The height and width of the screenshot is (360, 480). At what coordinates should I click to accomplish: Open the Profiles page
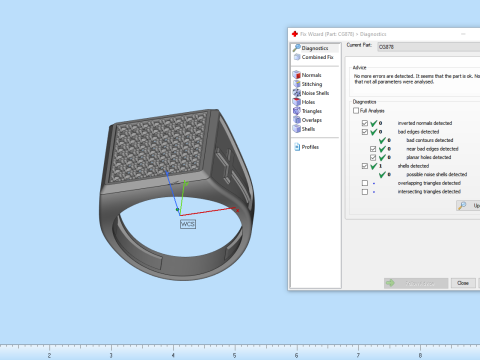[x=307, y=147]
